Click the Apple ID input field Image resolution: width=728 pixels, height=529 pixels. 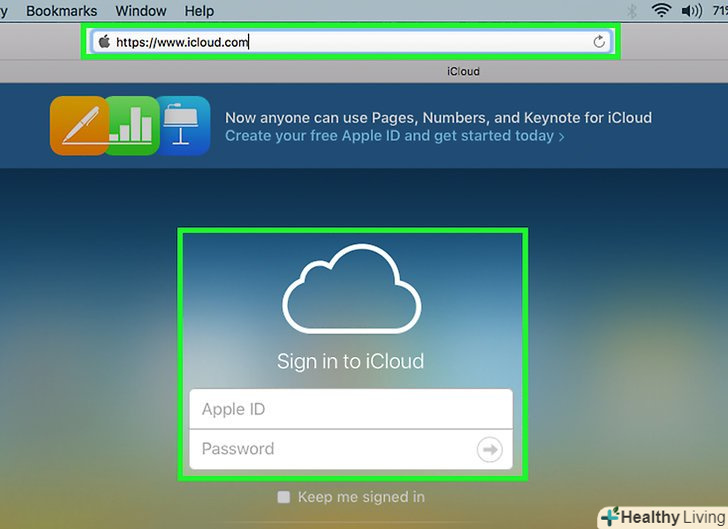click(x=351, y=409)
